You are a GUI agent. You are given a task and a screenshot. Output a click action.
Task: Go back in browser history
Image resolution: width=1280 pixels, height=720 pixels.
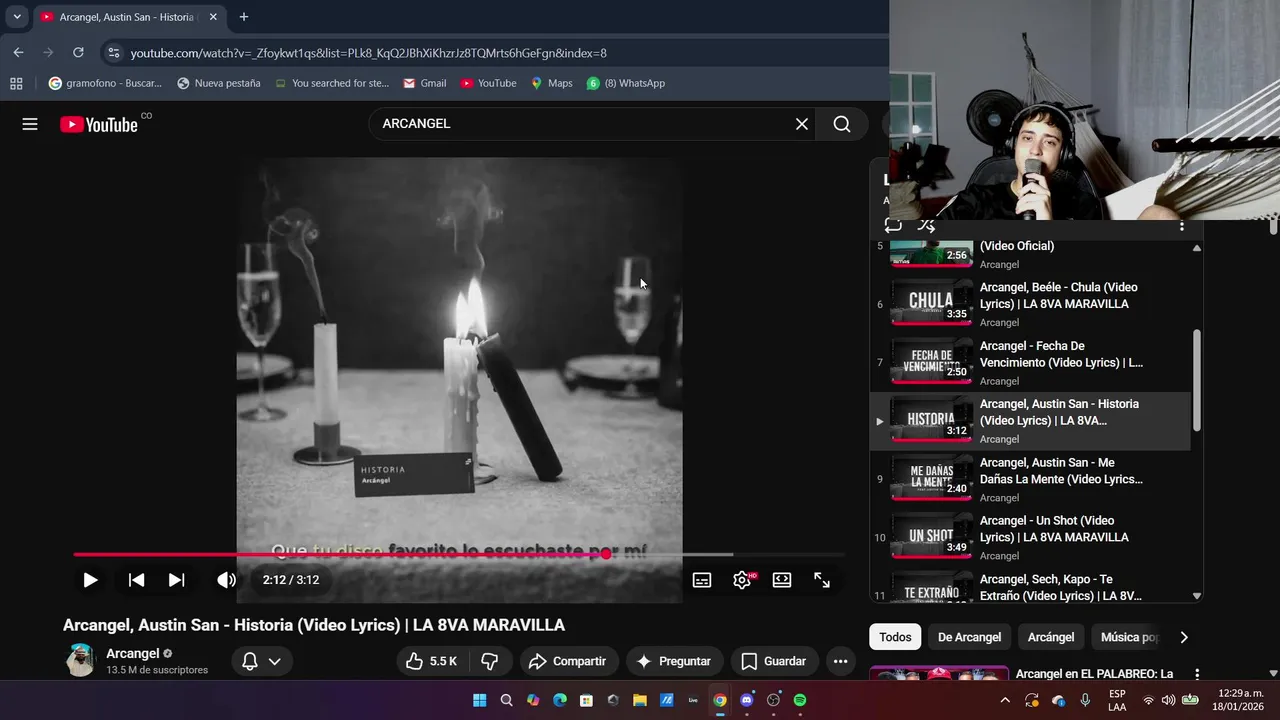pyautogui.click(x=18, y=52)
